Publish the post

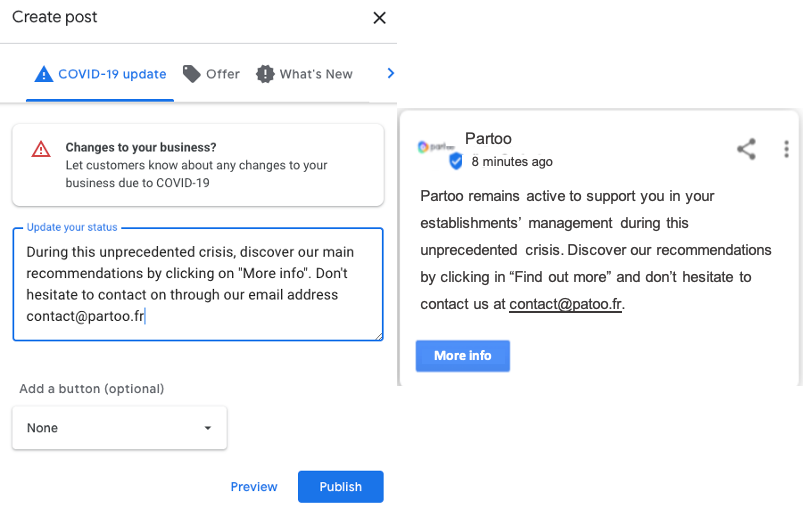pyautogui.click(x=341, y=487)
